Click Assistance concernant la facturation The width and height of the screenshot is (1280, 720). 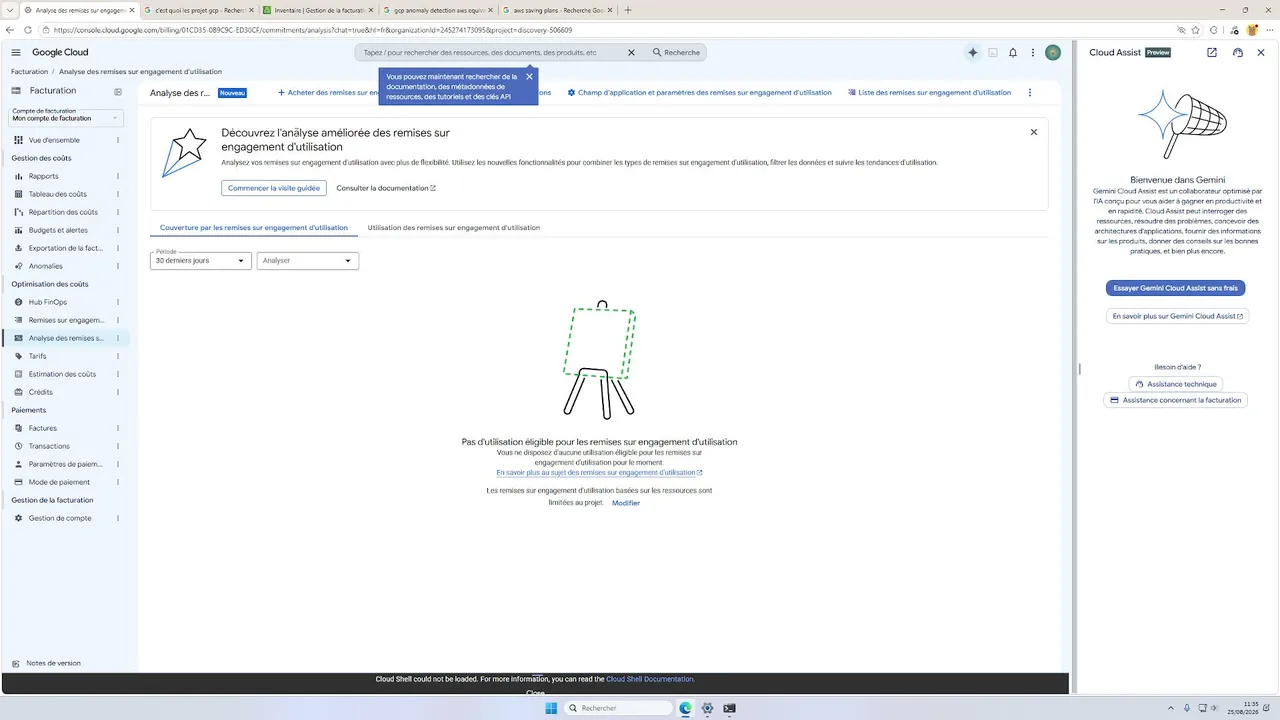pos(1176,400)
